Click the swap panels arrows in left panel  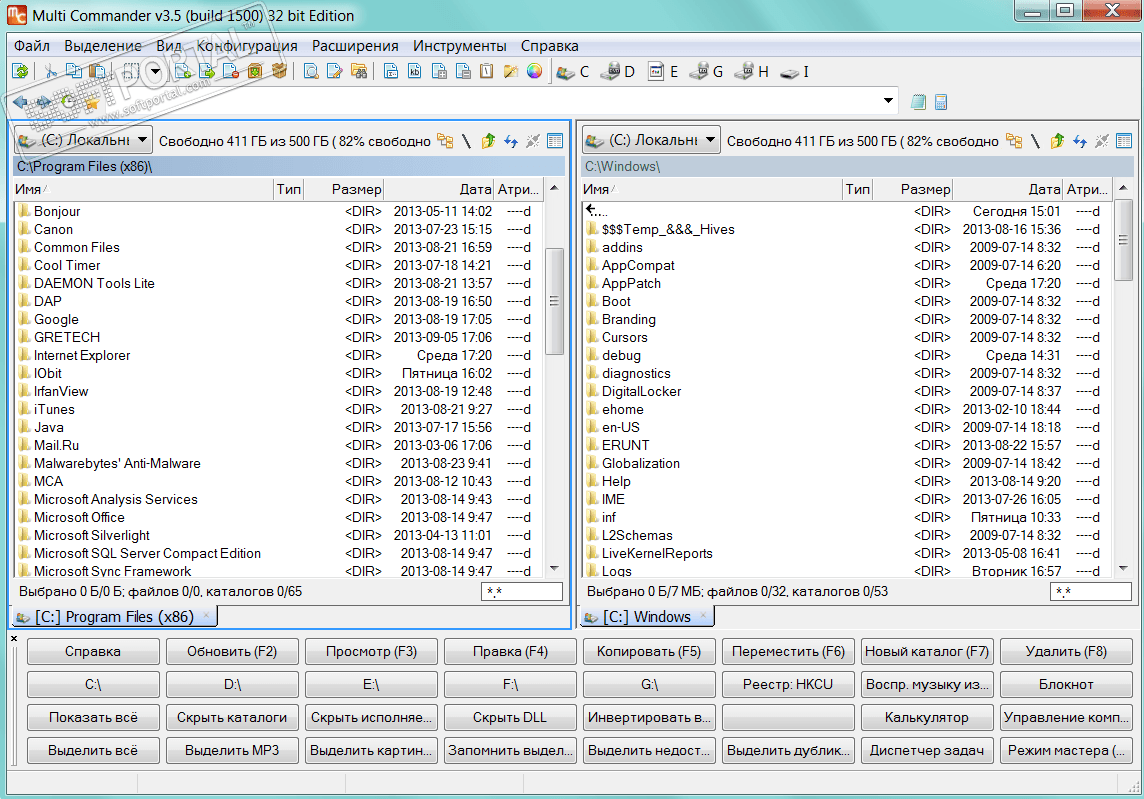click(511, 141)
